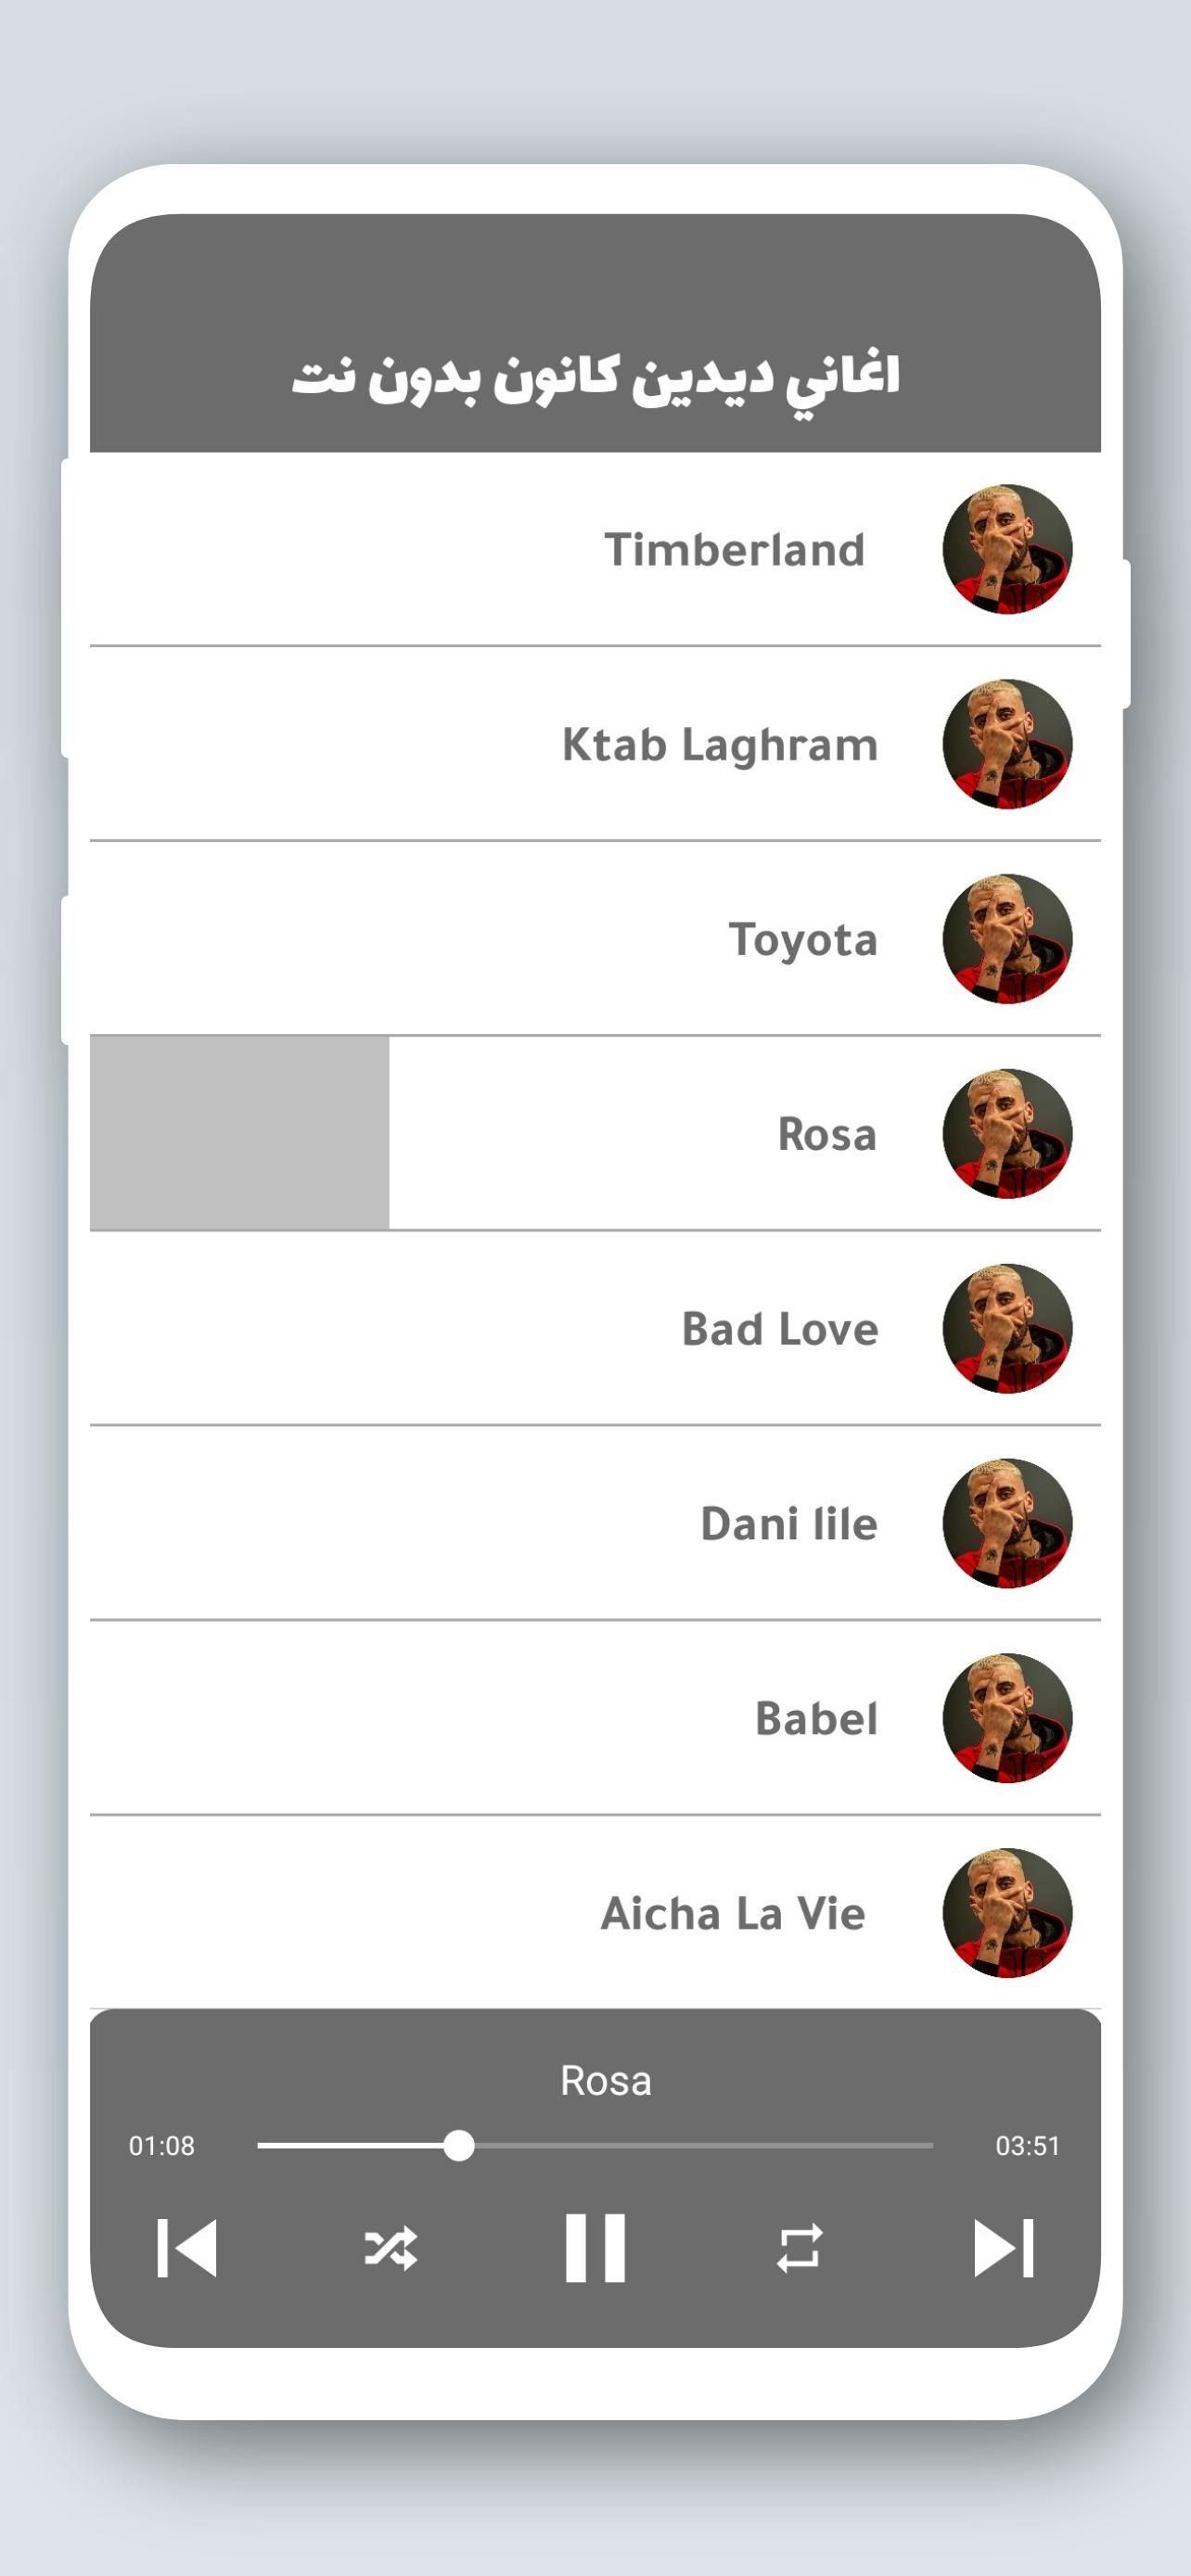Play the Babel track
Viewport: 1191px width, 2576px height.
point(595,1718)
